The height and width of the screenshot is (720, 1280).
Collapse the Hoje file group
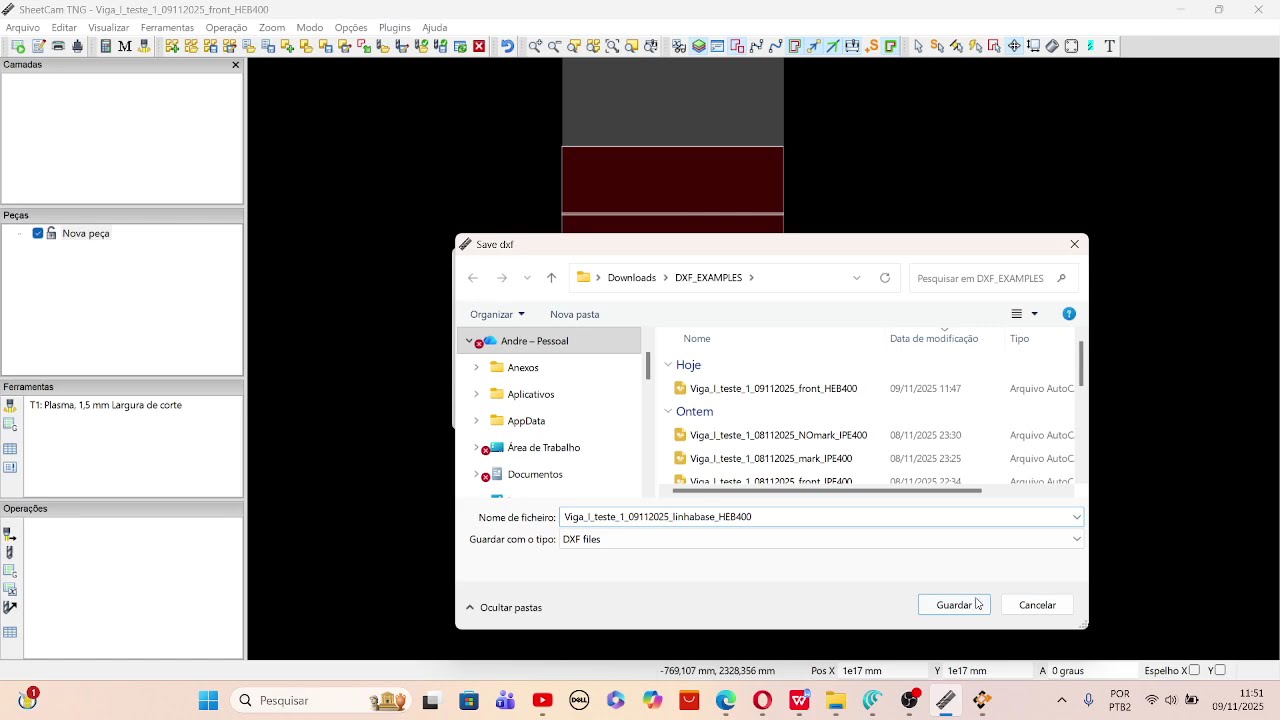pos(668,365)
